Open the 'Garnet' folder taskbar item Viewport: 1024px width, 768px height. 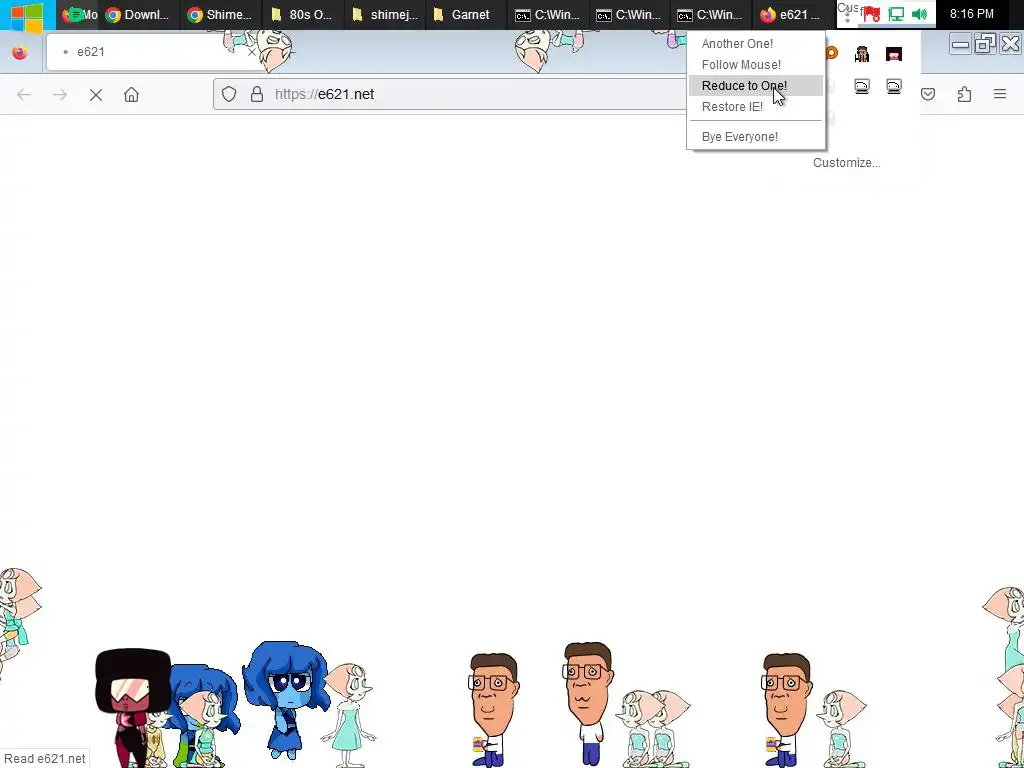coord(465,14)
